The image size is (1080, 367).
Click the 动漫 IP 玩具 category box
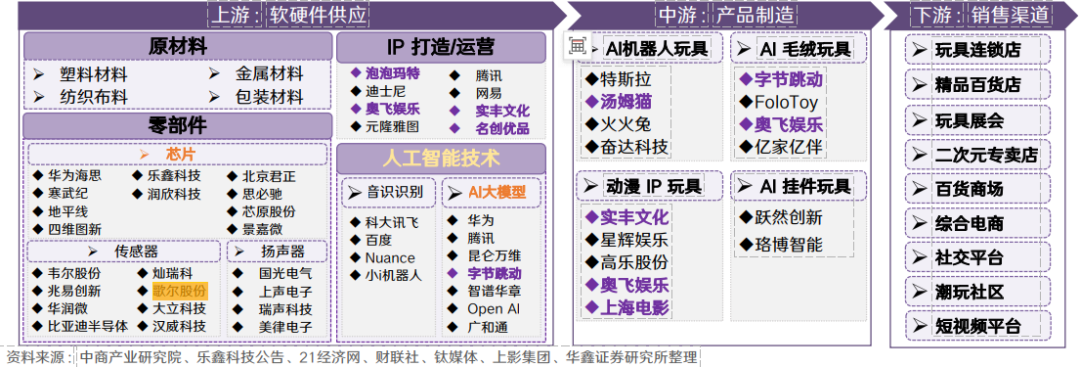tap(650, 186)
